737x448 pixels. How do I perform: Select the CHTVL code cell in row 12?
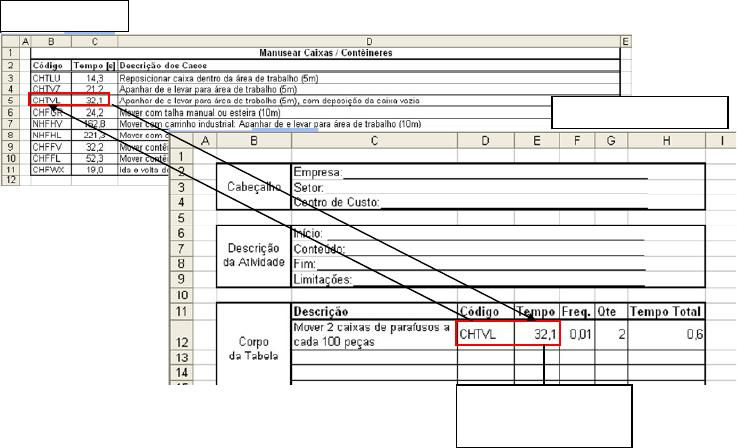[486, 334]
